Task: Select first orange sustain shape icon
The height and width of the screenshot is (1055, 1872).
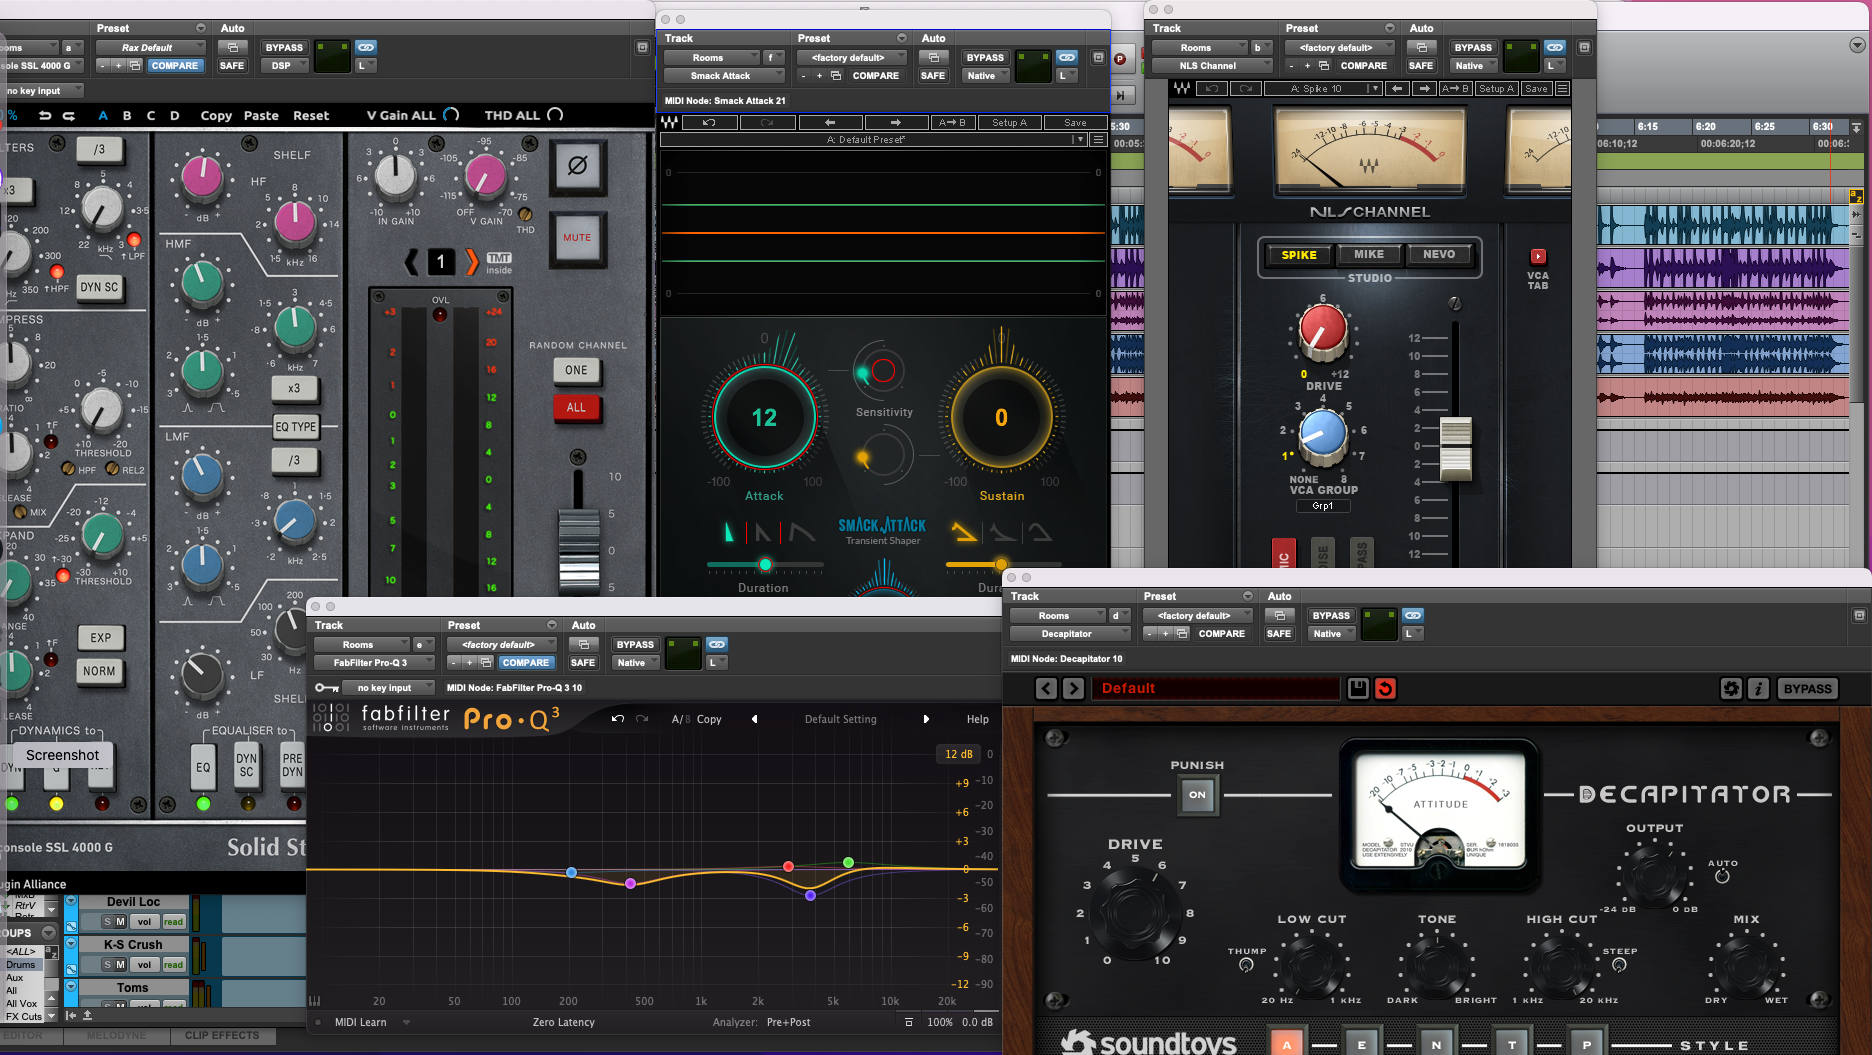Action: (x=964, y=532)
